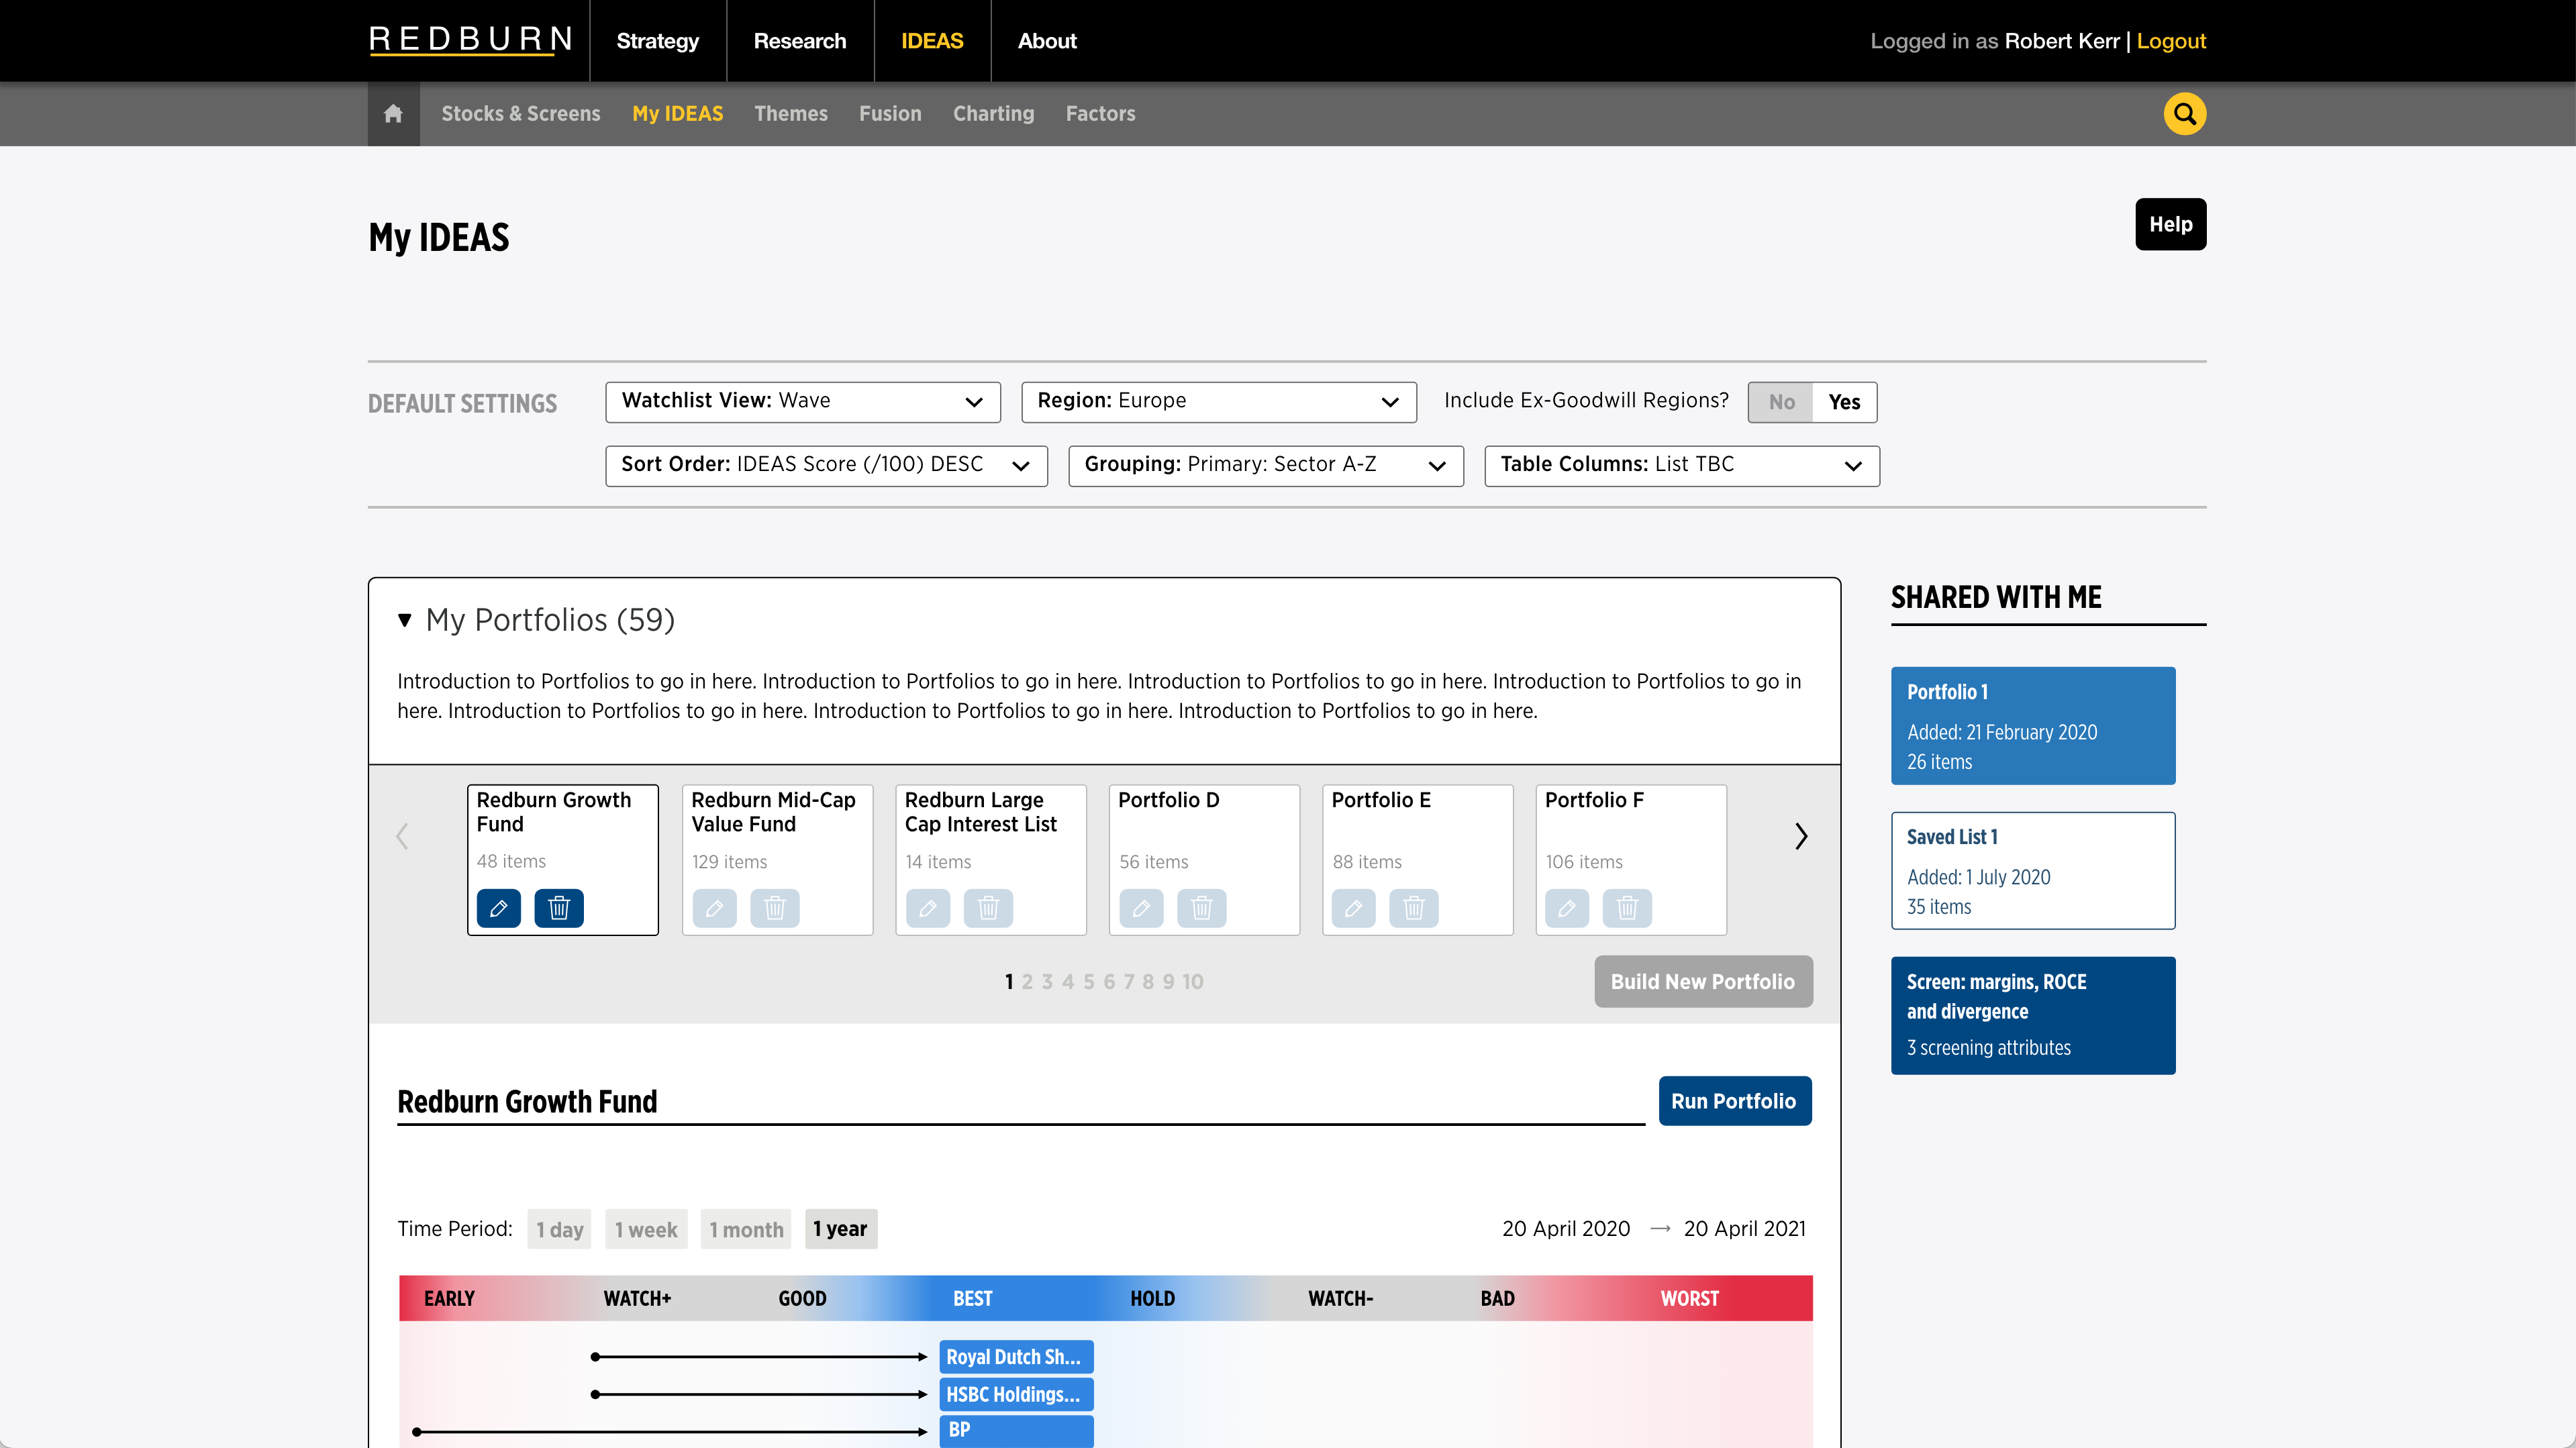2576x1448 pixels.
Task: Click the Logout link
Action: point(2171,41)
